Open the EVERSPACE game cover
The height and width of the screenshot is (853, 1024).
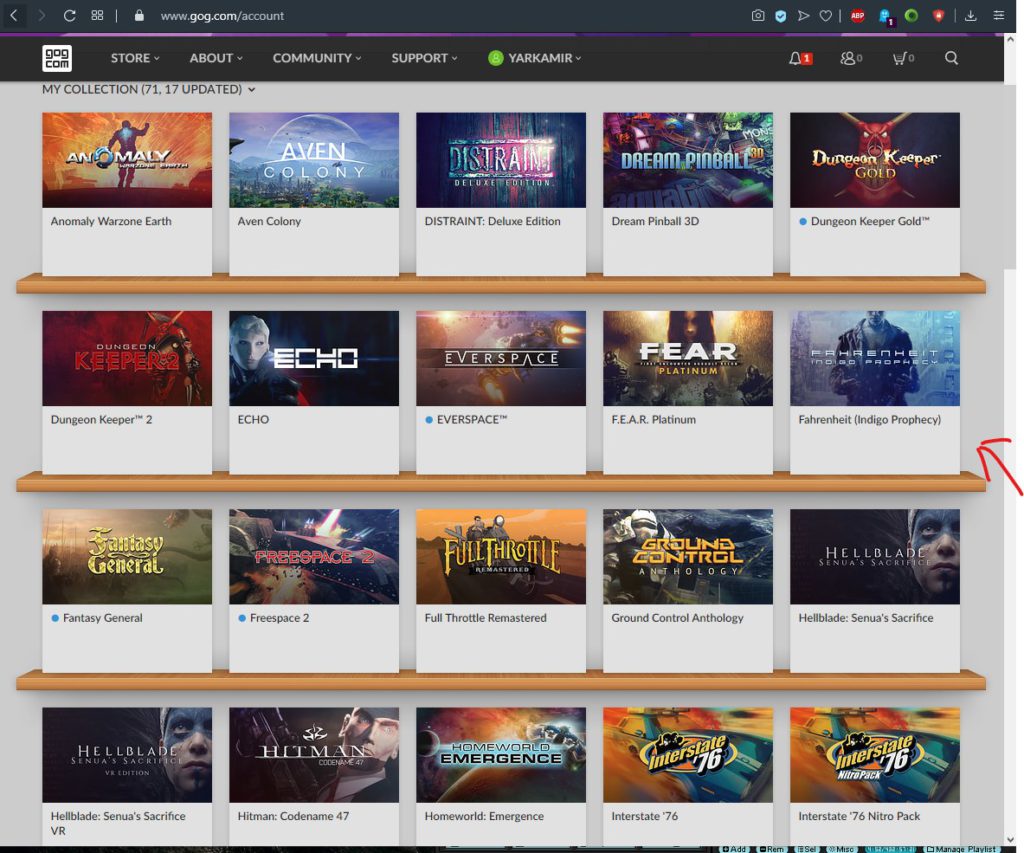pos(501,359)
